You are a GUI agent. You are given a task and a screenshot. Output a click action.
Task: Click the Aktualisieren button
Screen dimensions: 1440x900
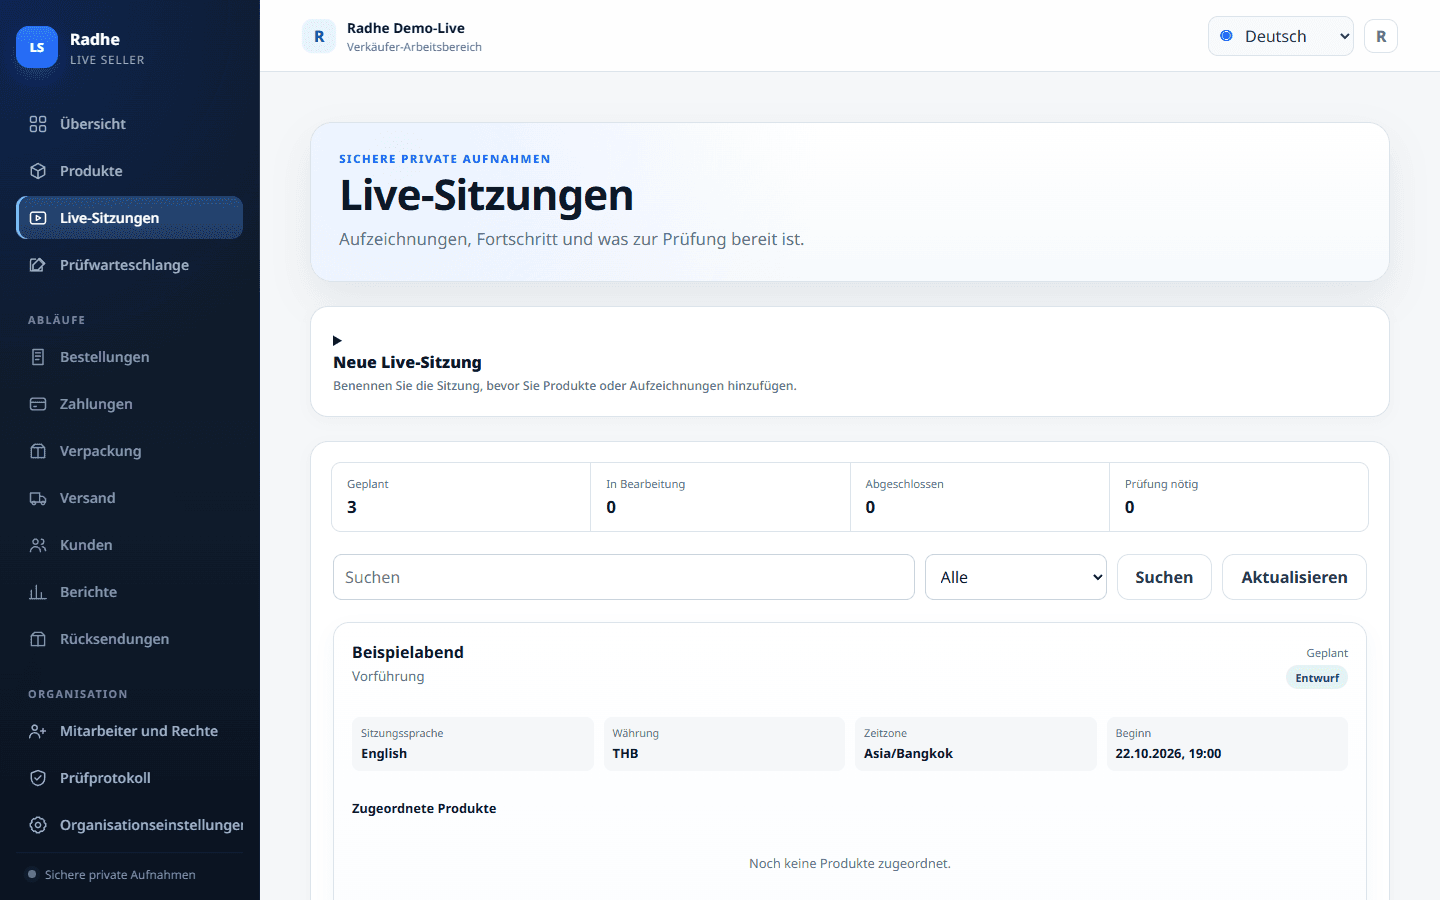pyautogui.click(x=1294, y=577)
